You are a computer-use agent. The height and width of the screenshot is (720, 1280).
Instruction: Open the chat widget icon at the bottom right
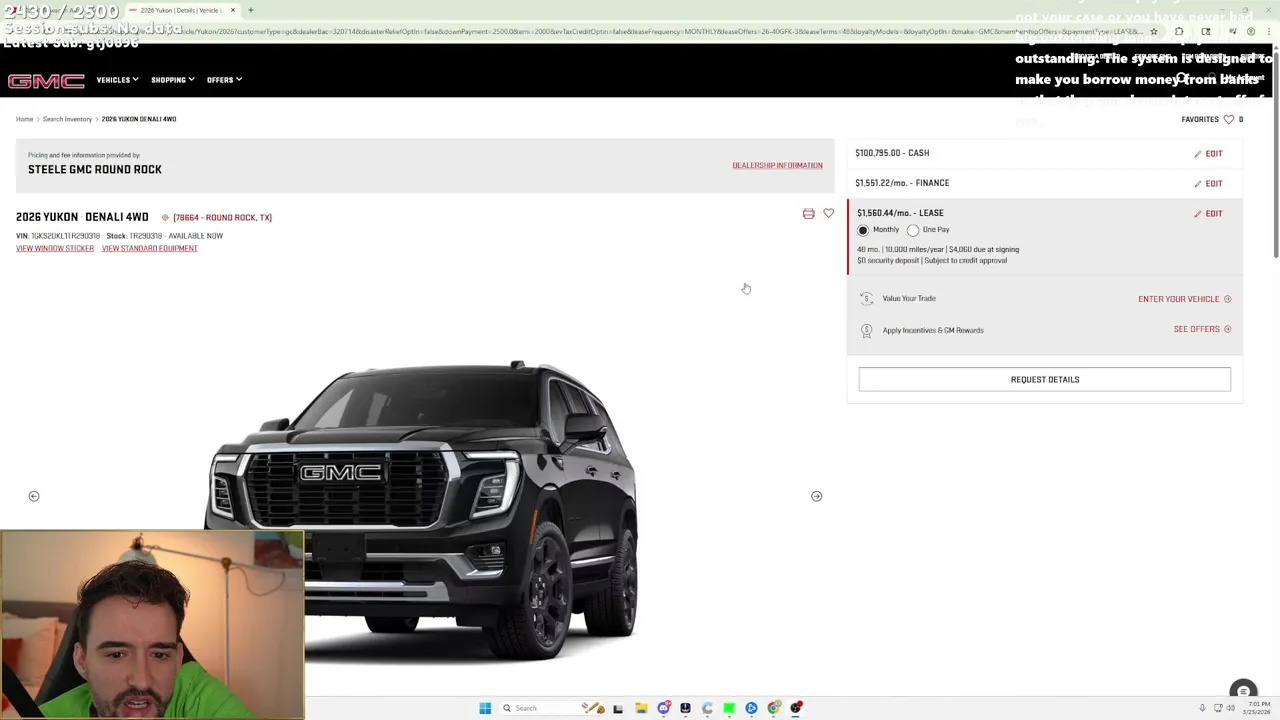(x=1243, y=691)
